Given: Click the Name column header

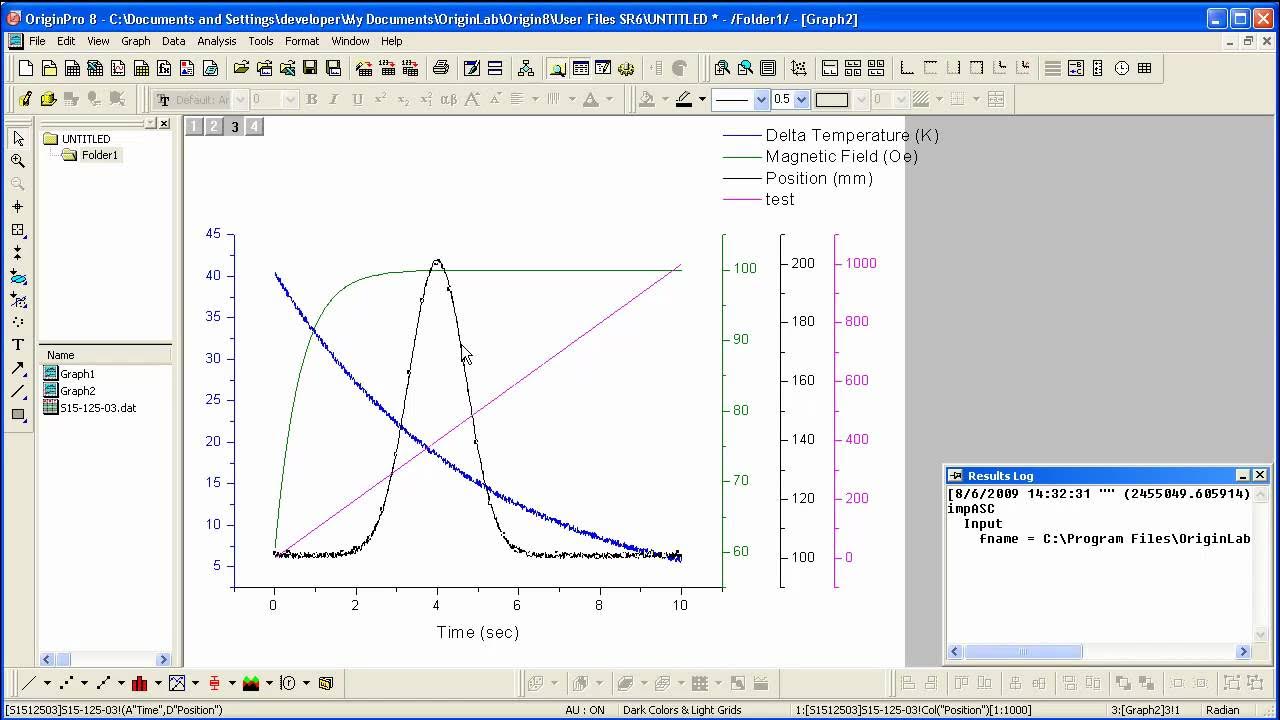Looking at the screenshot, I should [x=105, y=355].
